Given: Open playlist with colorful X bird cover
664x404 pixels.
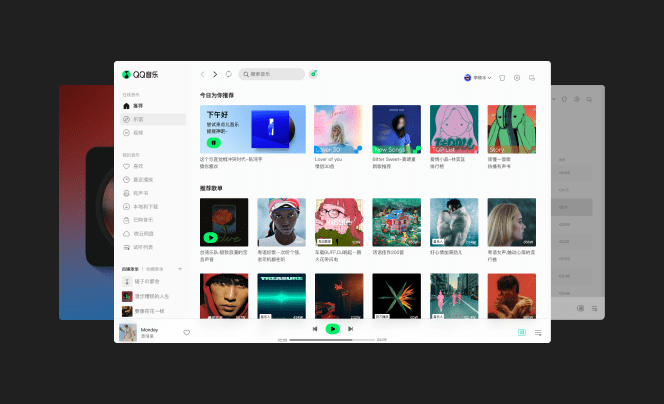Looking at the screenshot, I should point(396,296).
